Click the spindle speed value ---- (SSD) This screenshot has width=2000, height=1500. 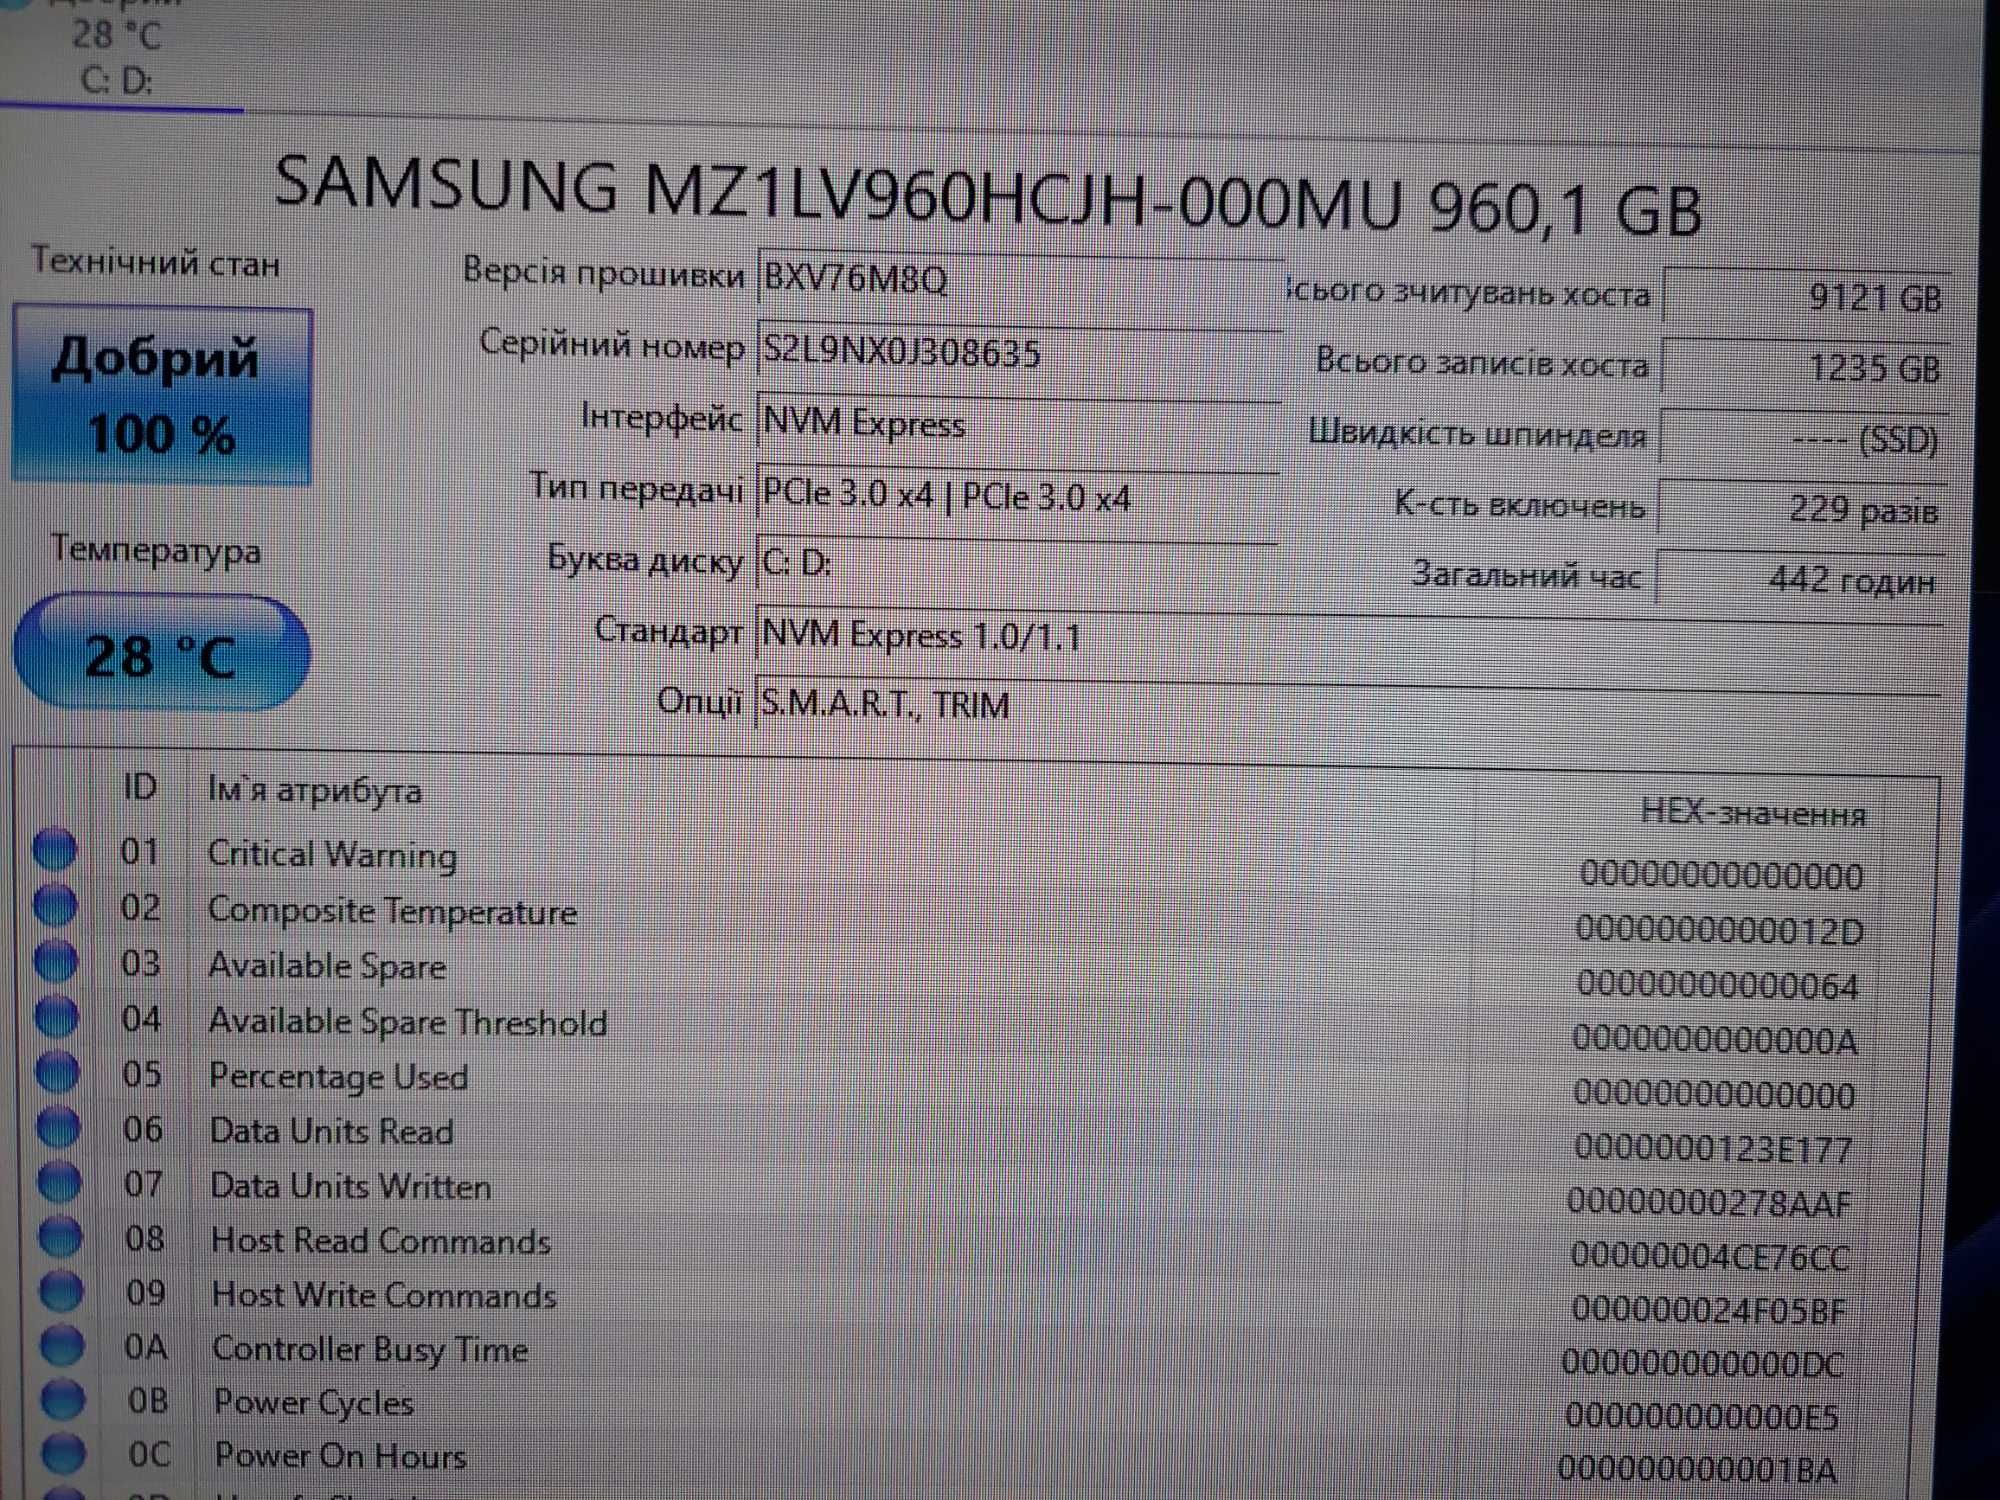[1803, 439]
